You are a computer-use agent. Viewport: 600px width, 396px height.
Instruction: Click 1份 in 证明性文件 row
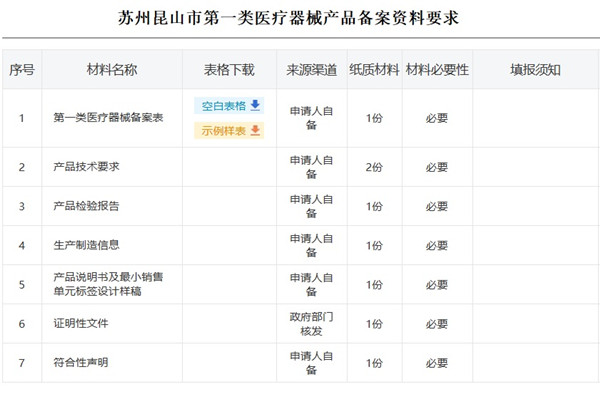click(x=374, y=324)
